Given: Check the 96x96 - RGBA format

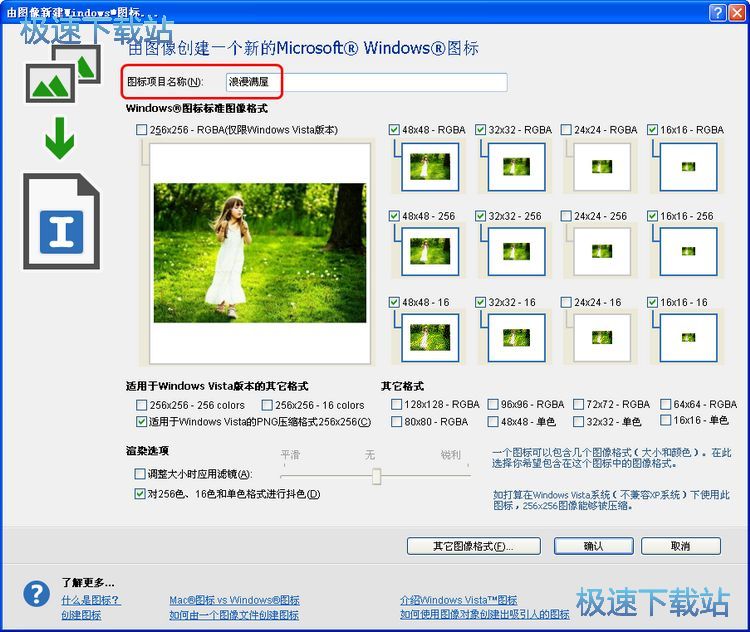Looking at the screenshot, I should [x=493, y=404].
